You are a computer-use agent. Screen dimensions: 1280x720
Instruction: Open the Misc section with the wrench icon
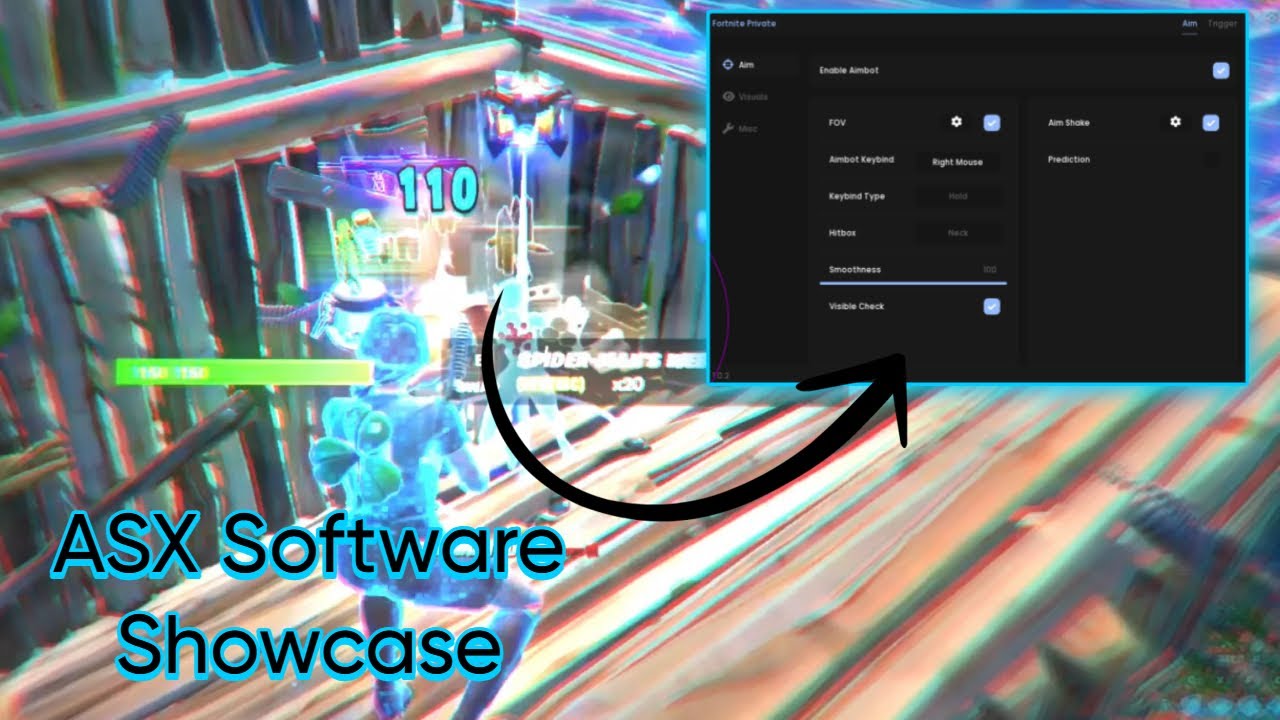(741, 129)
